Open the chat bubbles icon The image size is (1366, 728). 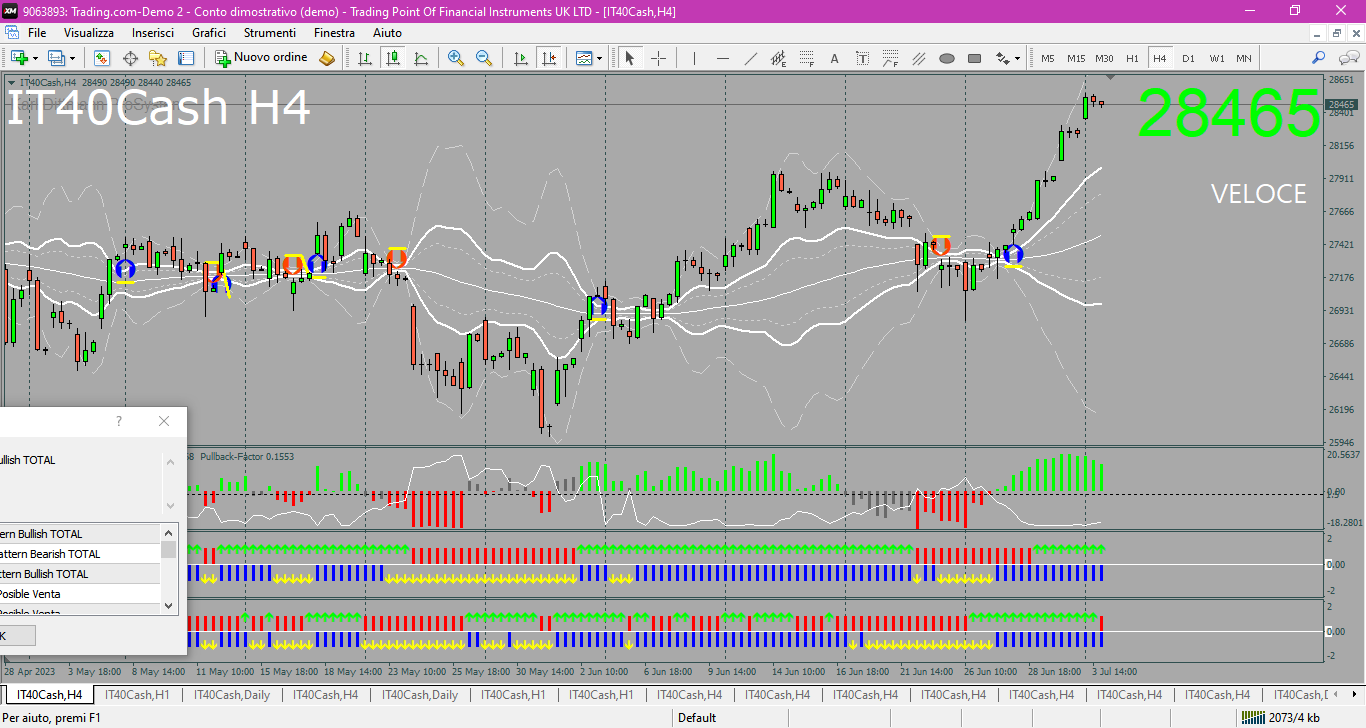tap(1347, 58)
